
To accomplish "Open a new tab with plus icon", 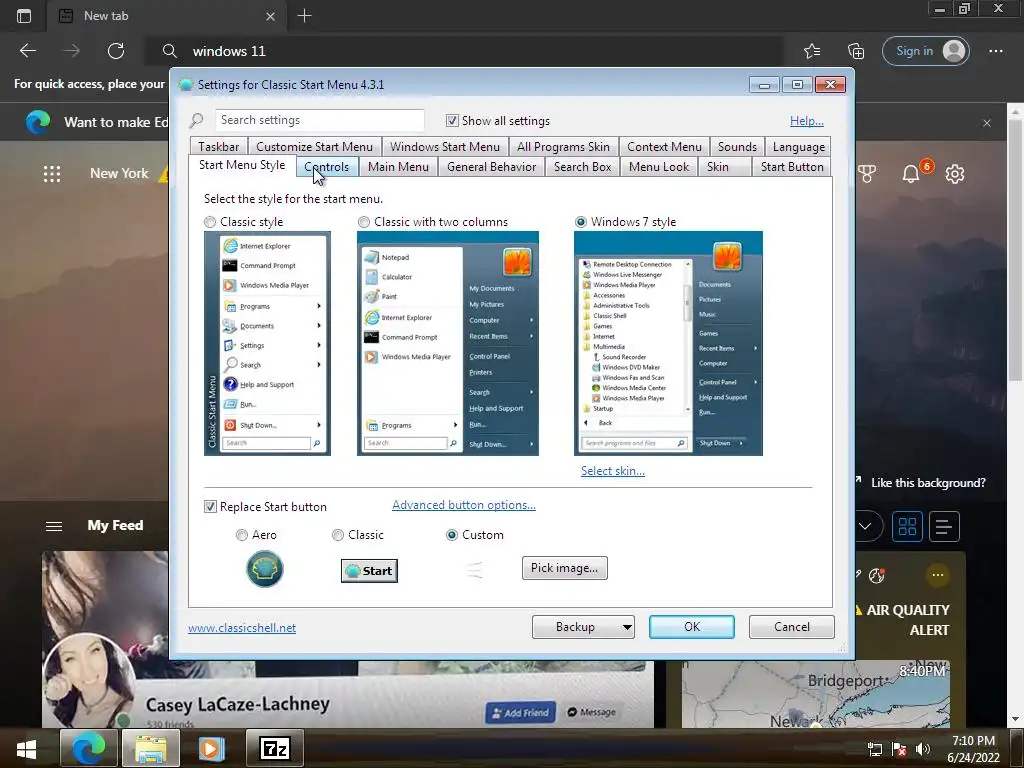I will click(304, 16).
